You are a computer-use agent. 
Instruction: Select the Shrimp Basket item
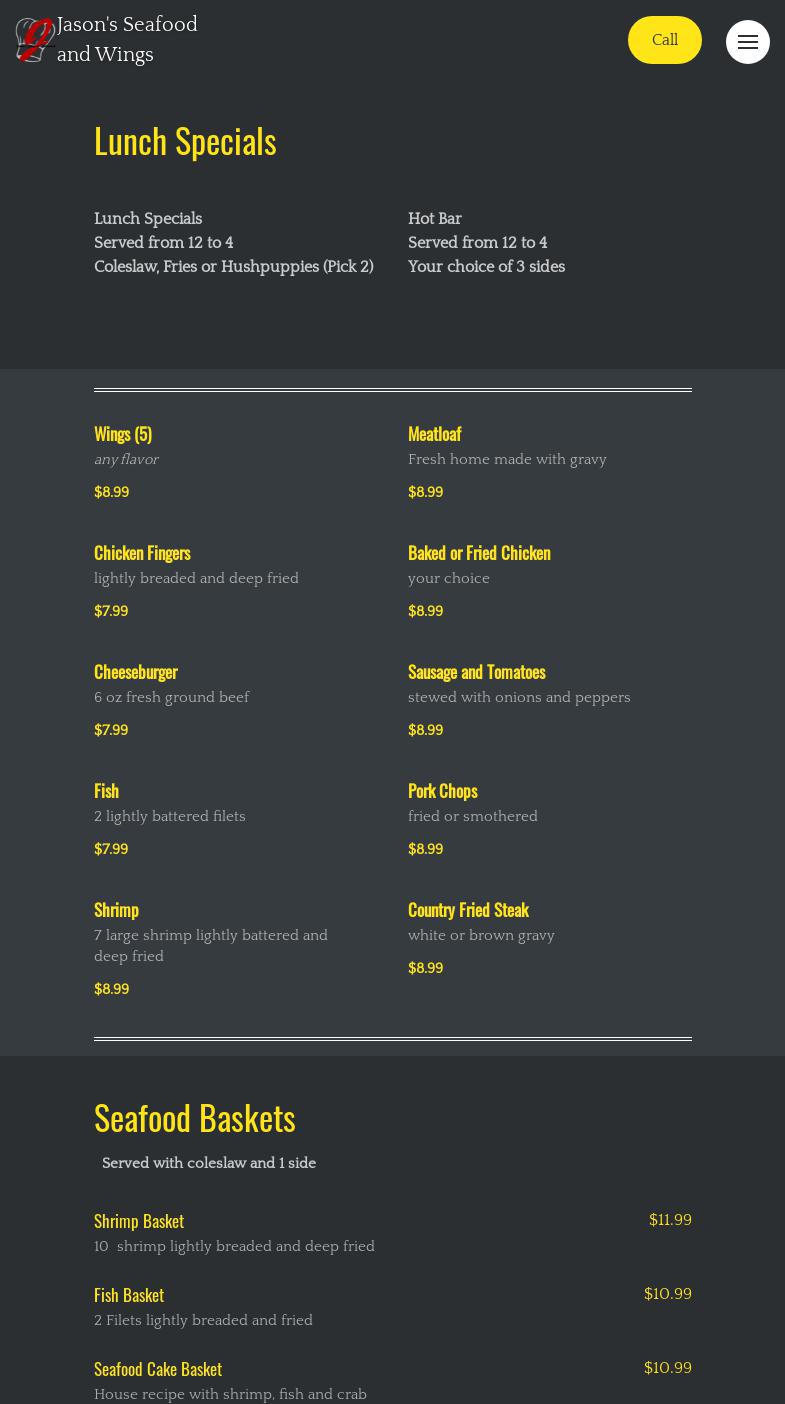point(139,1221)
